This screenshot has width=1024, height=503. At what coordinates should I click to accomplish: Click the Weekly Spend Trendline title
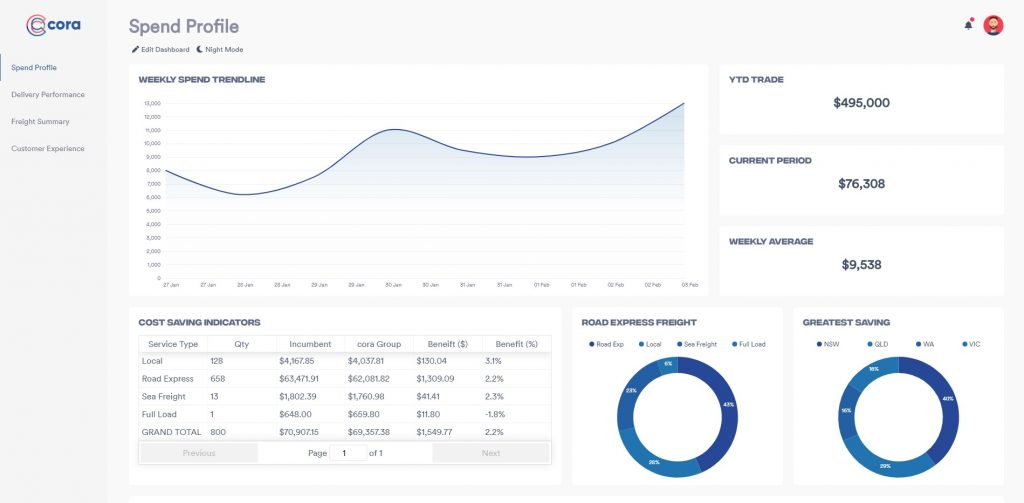pyautogui.click(x=202, y=80)
